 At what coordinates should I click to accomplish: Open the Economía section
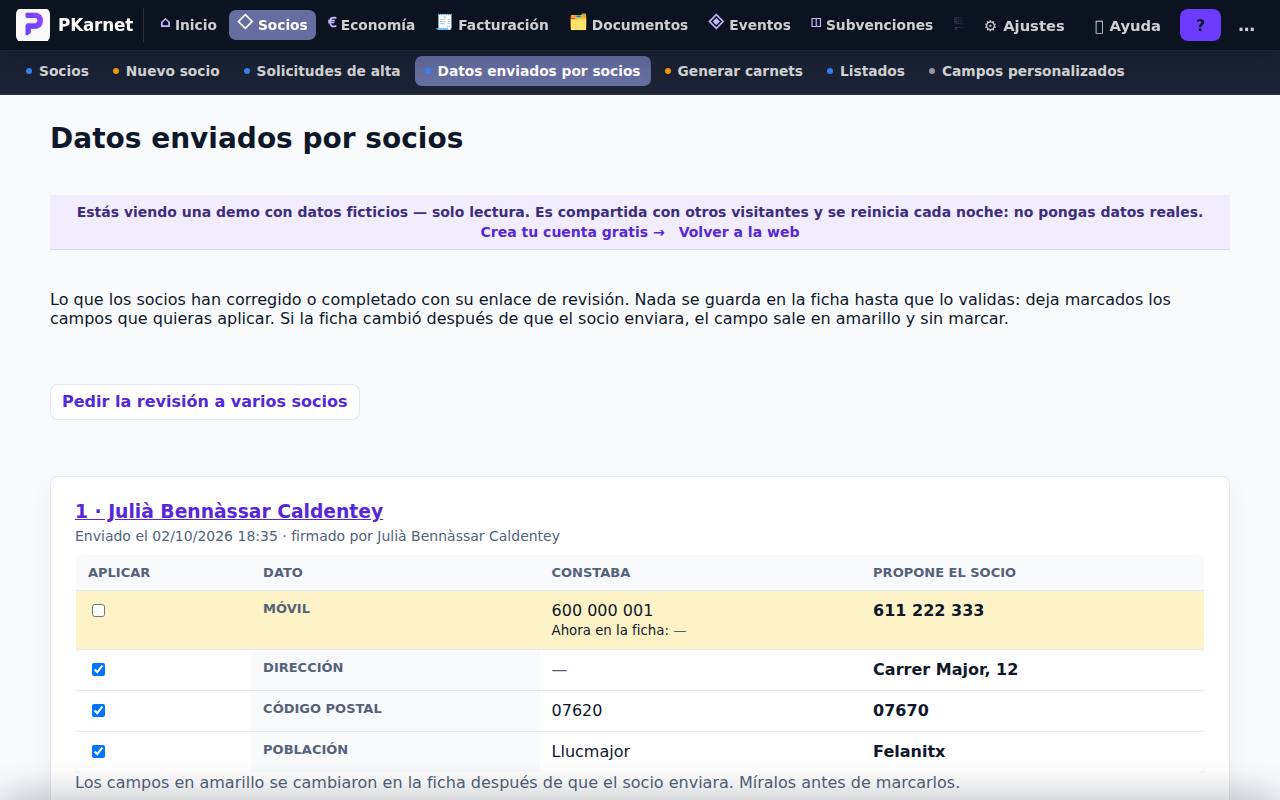371,25
